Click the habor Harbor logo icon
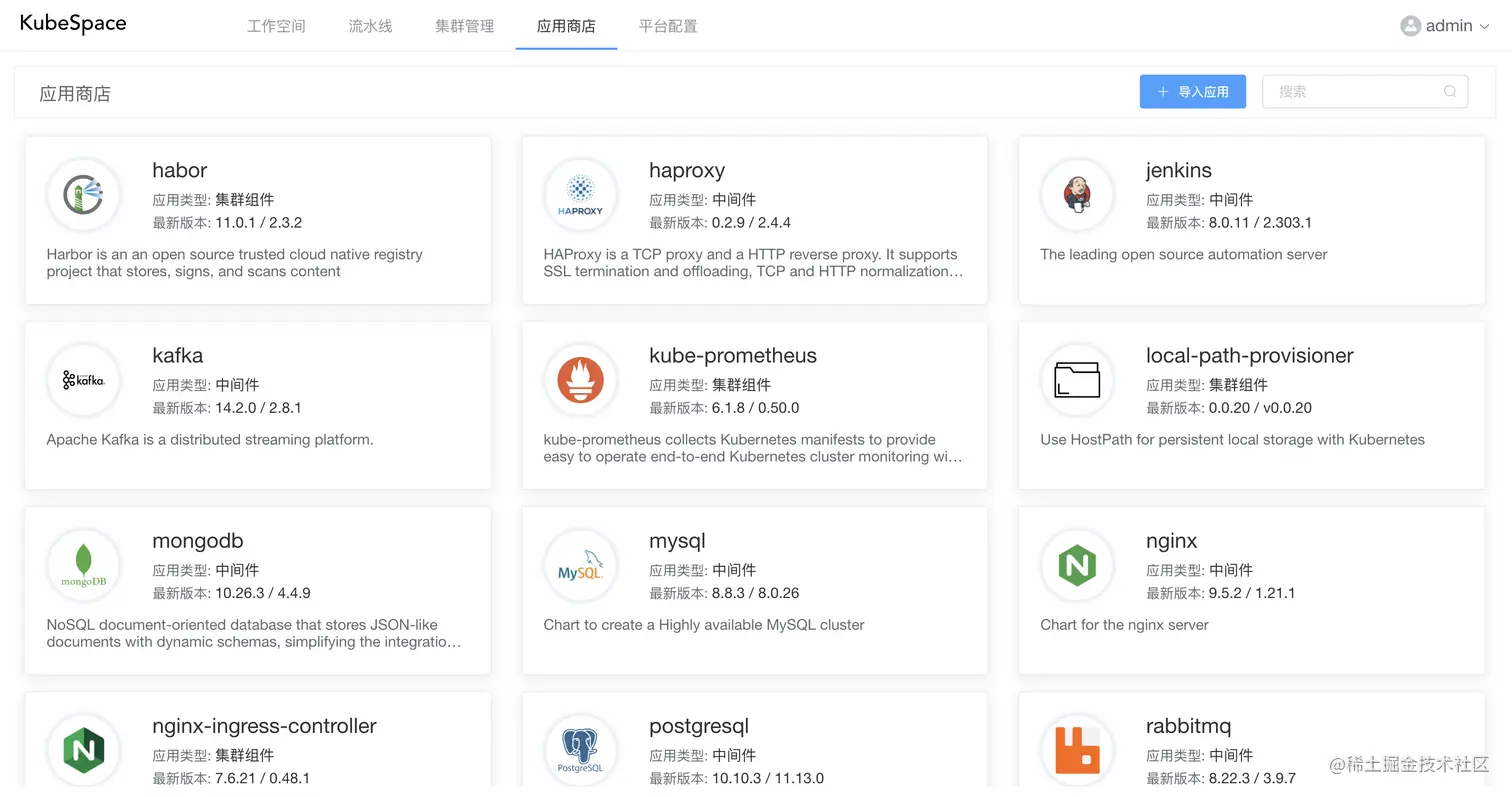Image resolution: width=1512 pixels, height=797 pixels. [x=83, y=194]
